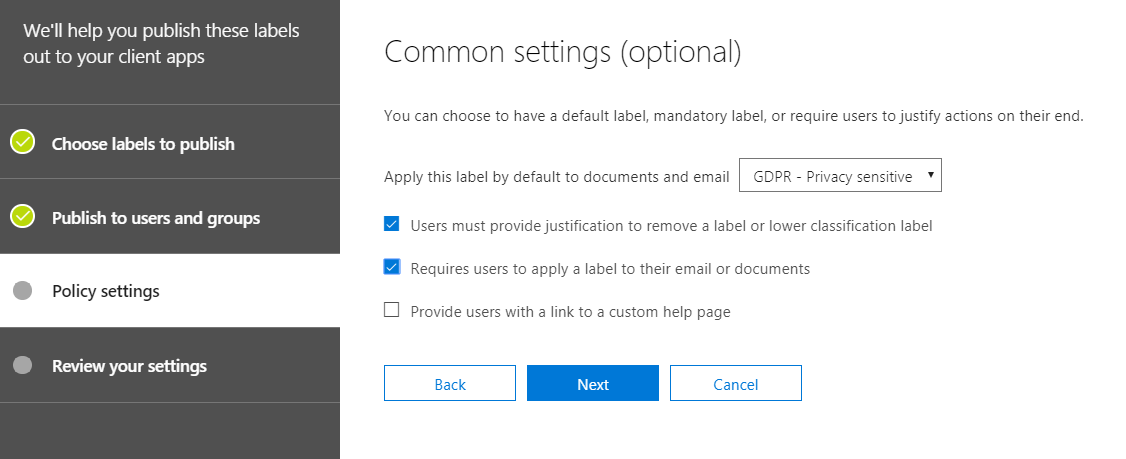The height and width of the screenshot is (459, 1126).
Task: Uncheck the justification to remove a label checkbox
Action: click(392, 225)
